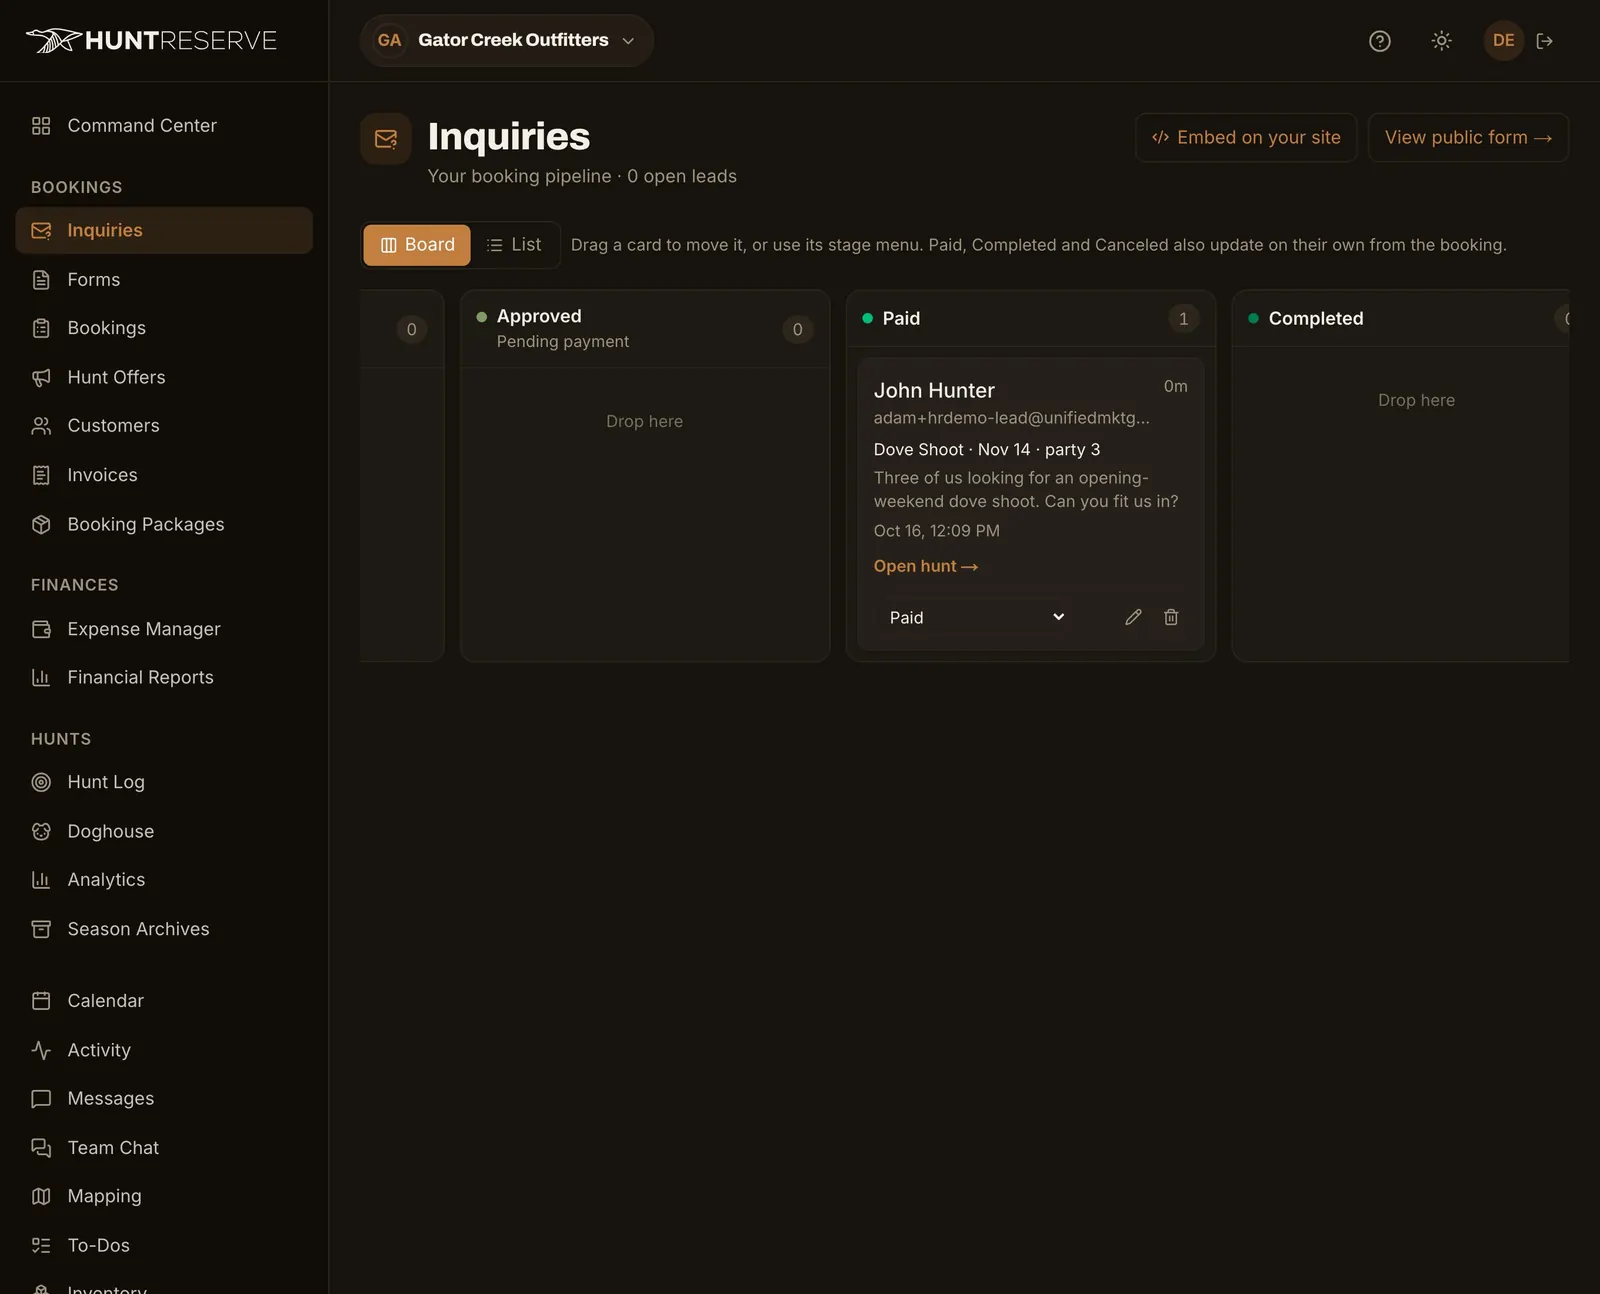
Task: Click Drop here area in Approved column
Action: [x=645, y=422]
